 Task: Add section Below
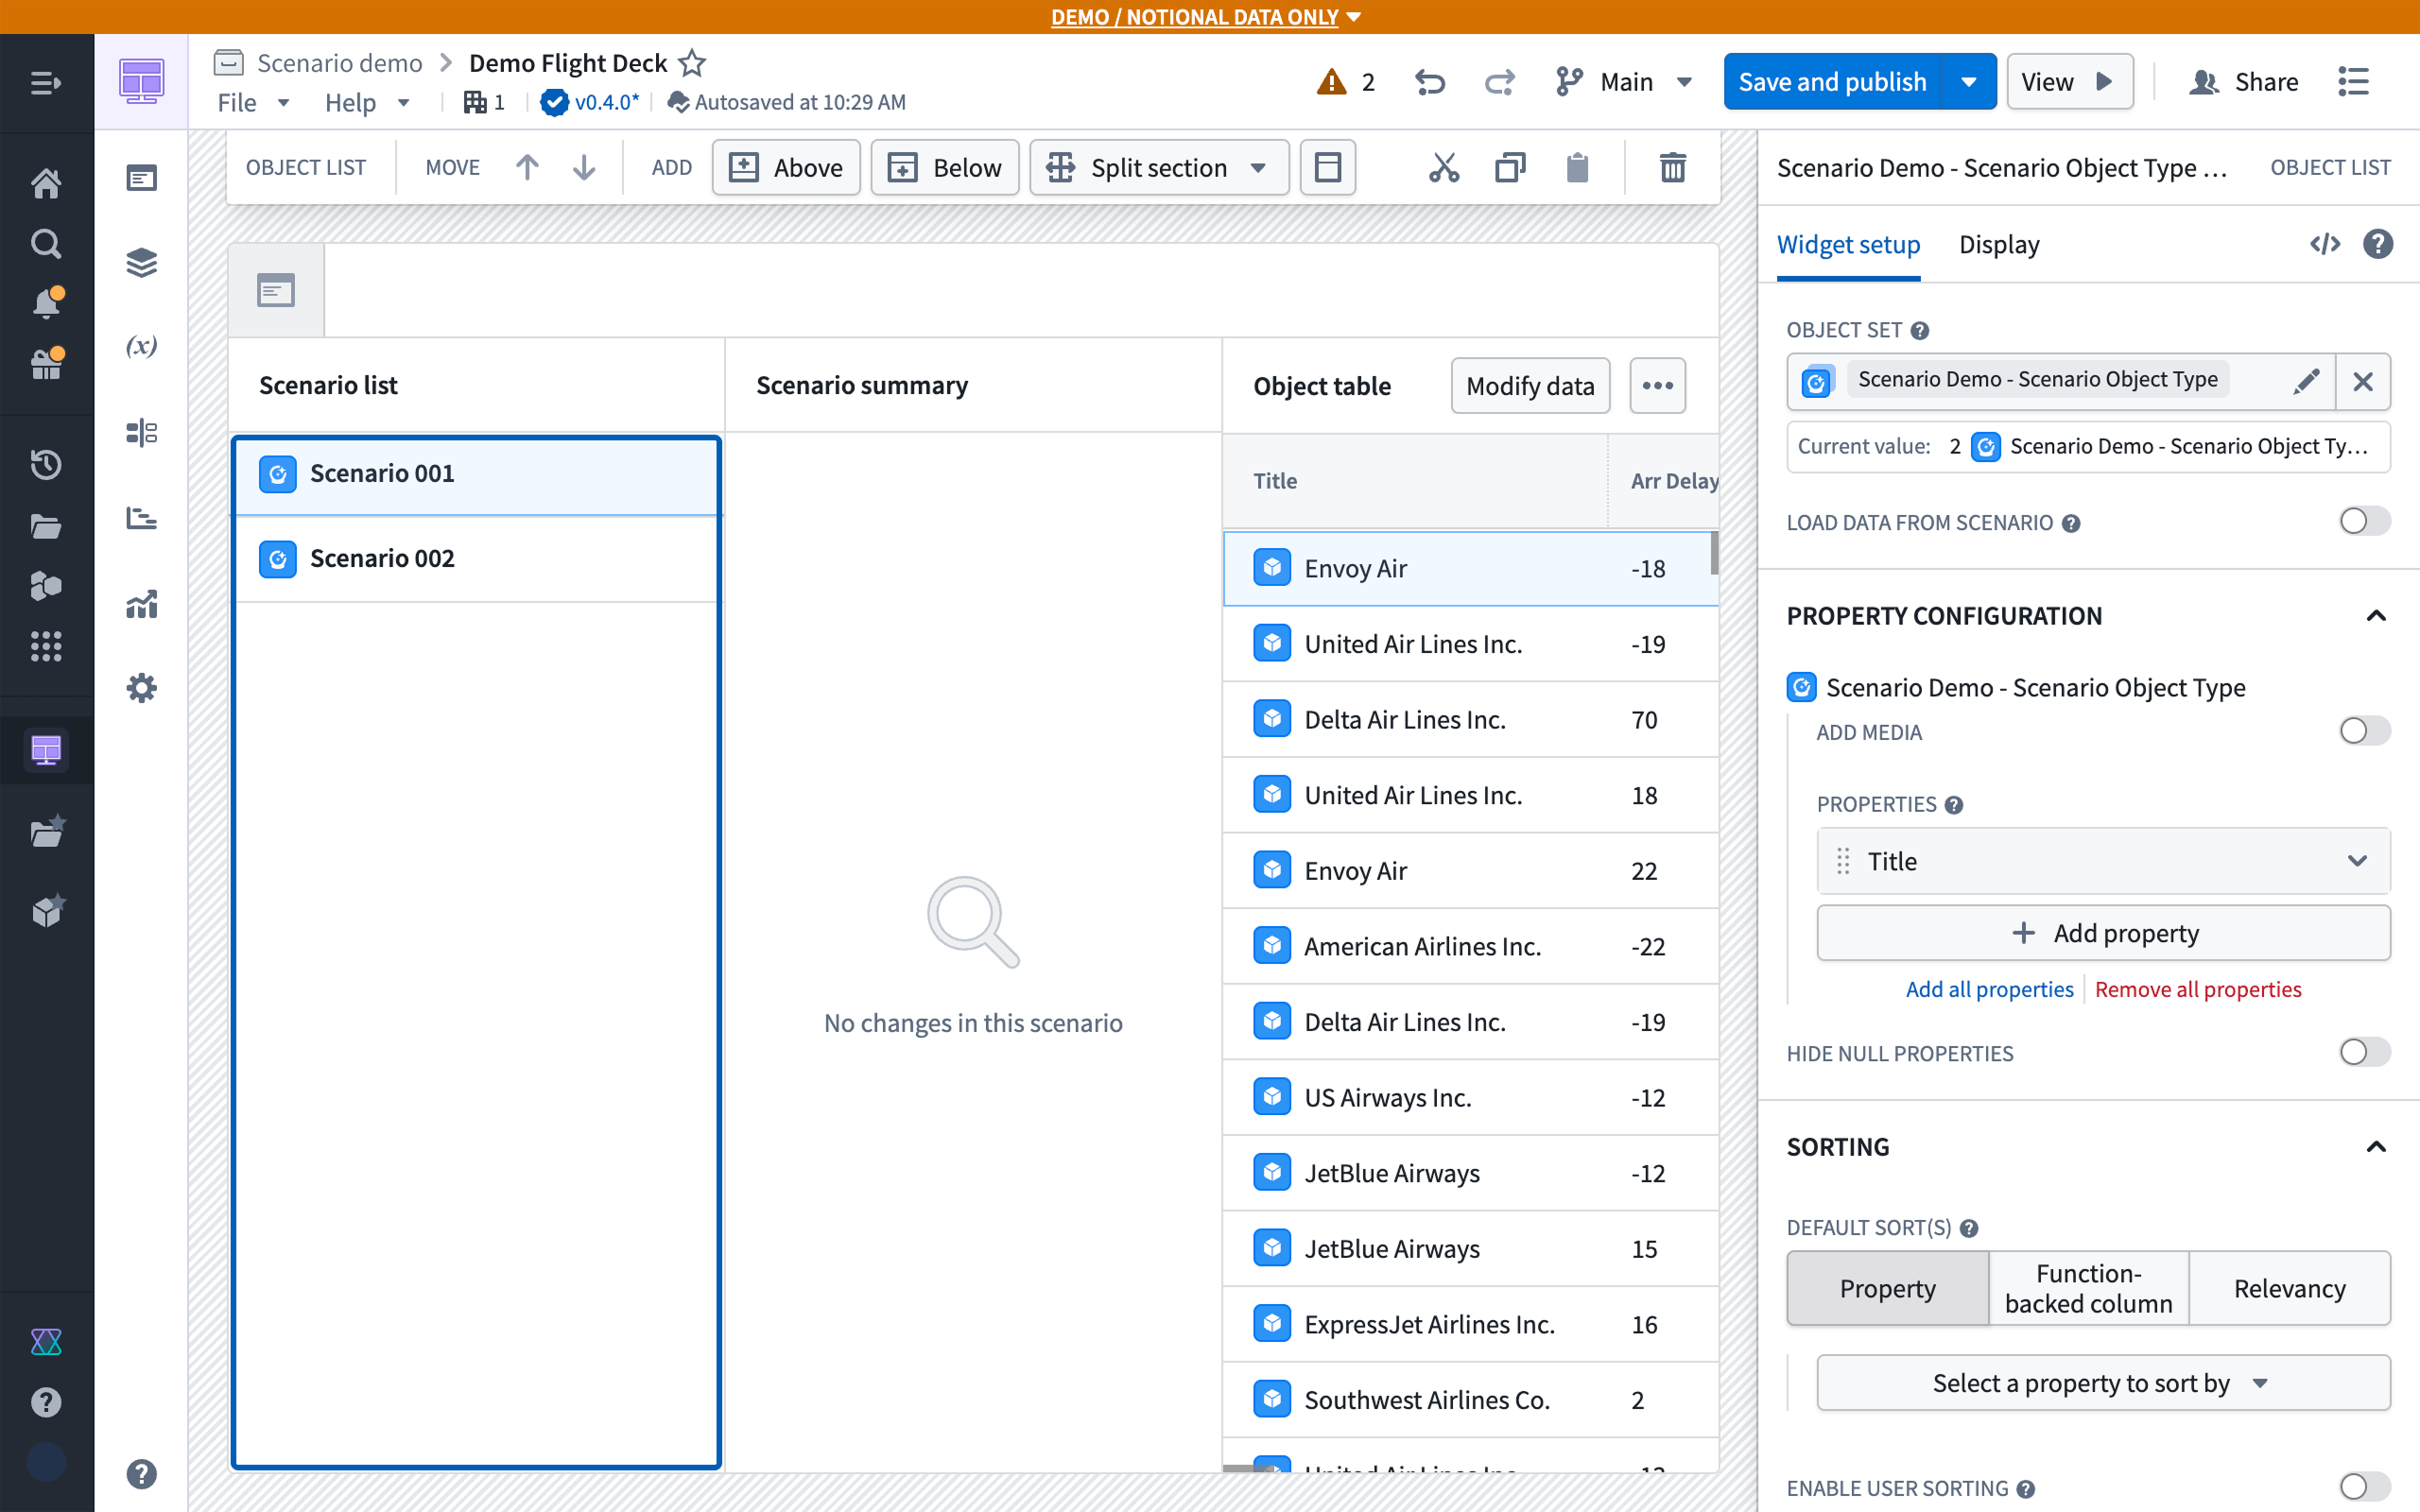[x=944, y=167]
